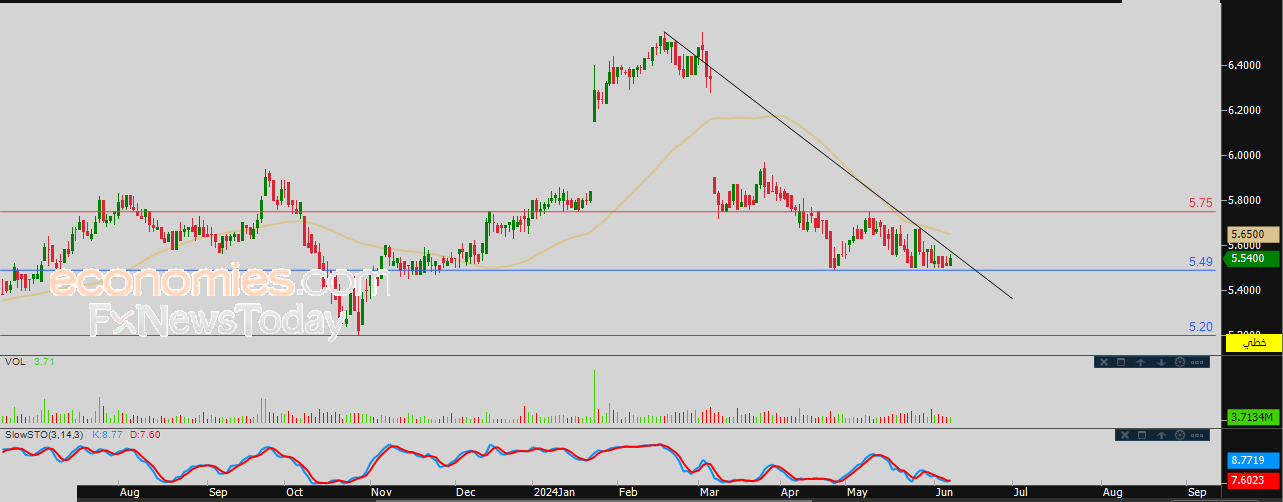
Task: Click Jul on the time axis
Action: click(x=1019, y=493)
